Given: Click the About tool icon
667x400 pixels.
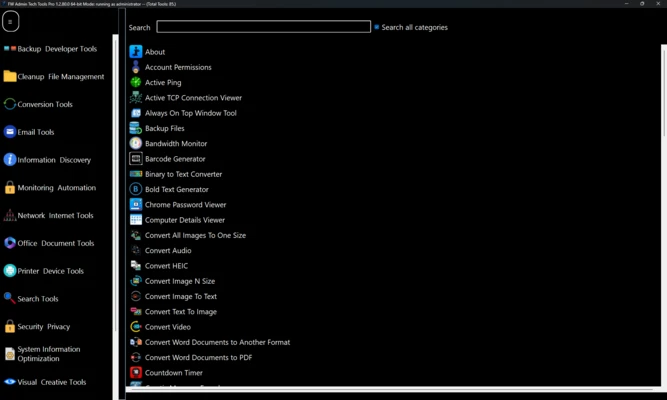Looking at the screenshot, I should [136, 51].
